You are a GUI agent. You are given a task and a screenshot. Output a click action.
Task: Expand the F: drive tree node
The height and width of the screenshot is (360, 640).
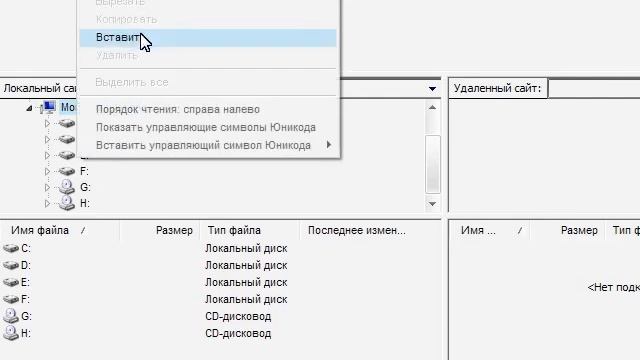pos(47,171)
